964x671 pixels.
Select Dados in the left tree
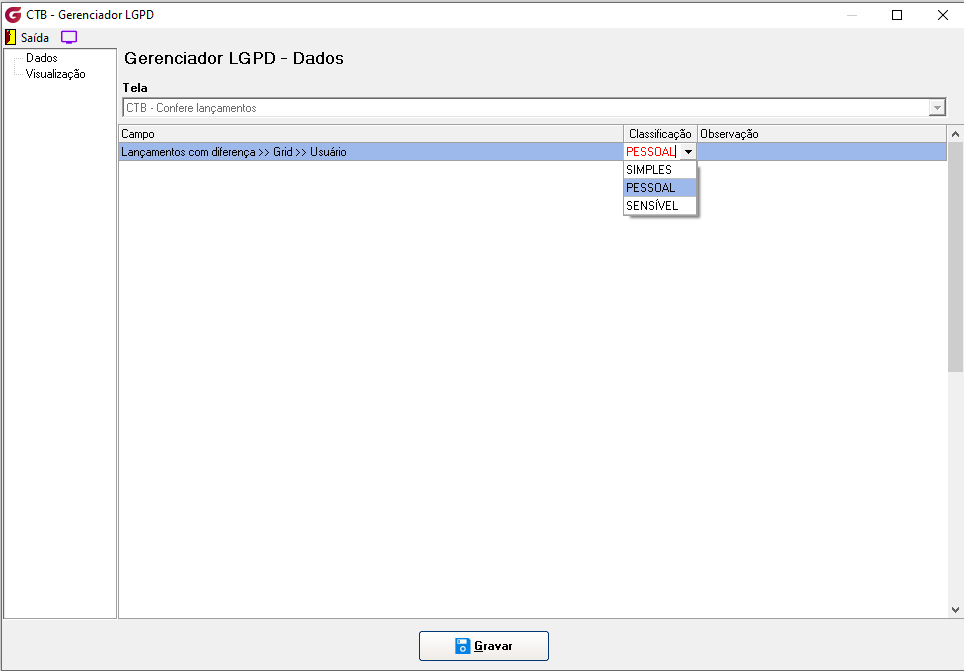pyautogui.click(x=42, y=58)
